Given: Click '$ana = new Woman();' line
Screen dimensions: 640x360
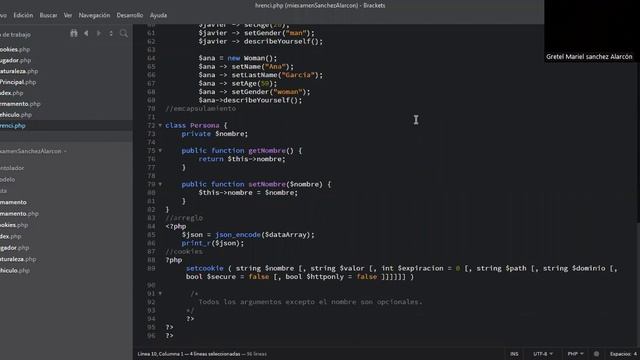Looking at the screenshot, I should [238, 58].
